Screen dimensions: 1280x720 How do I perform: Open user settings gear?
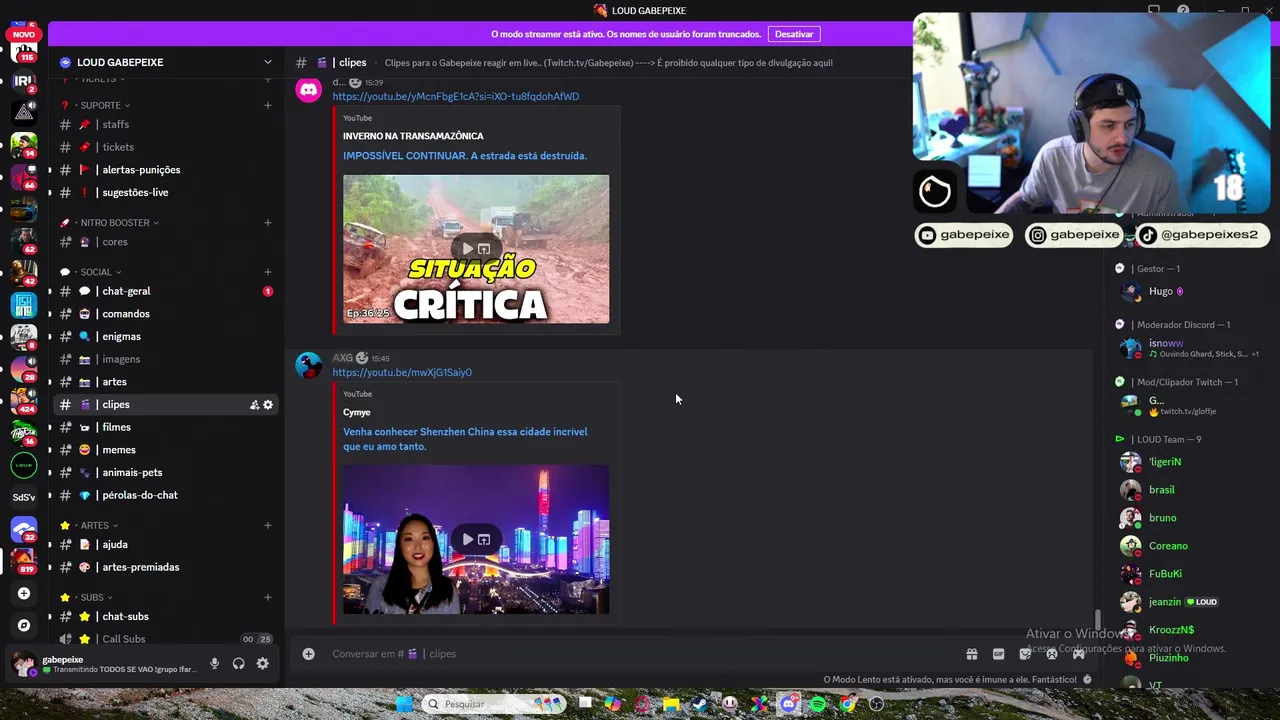click(262, 664)
